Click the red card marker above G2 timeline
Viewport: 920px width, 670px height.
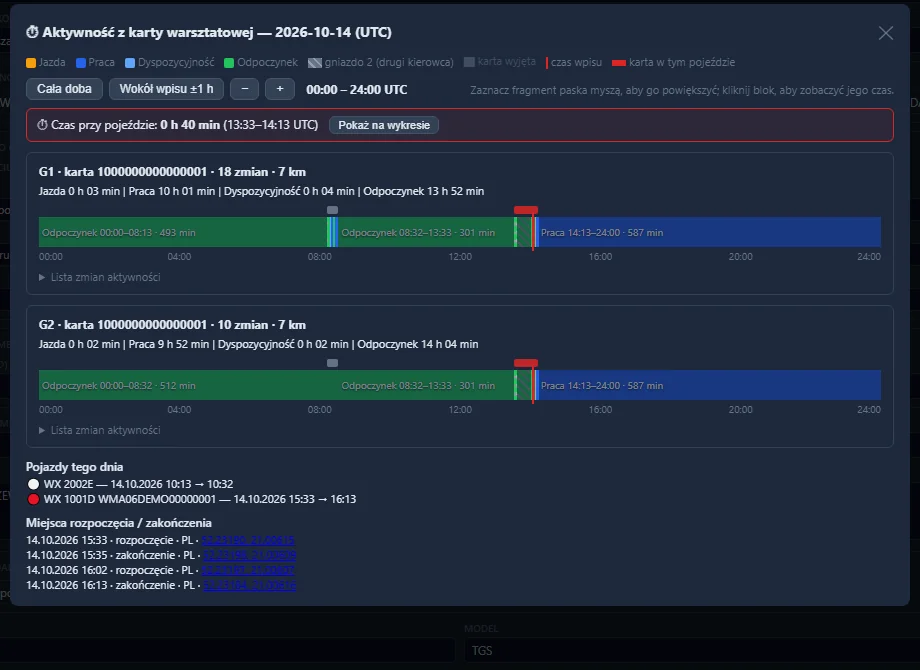point(526,363)
